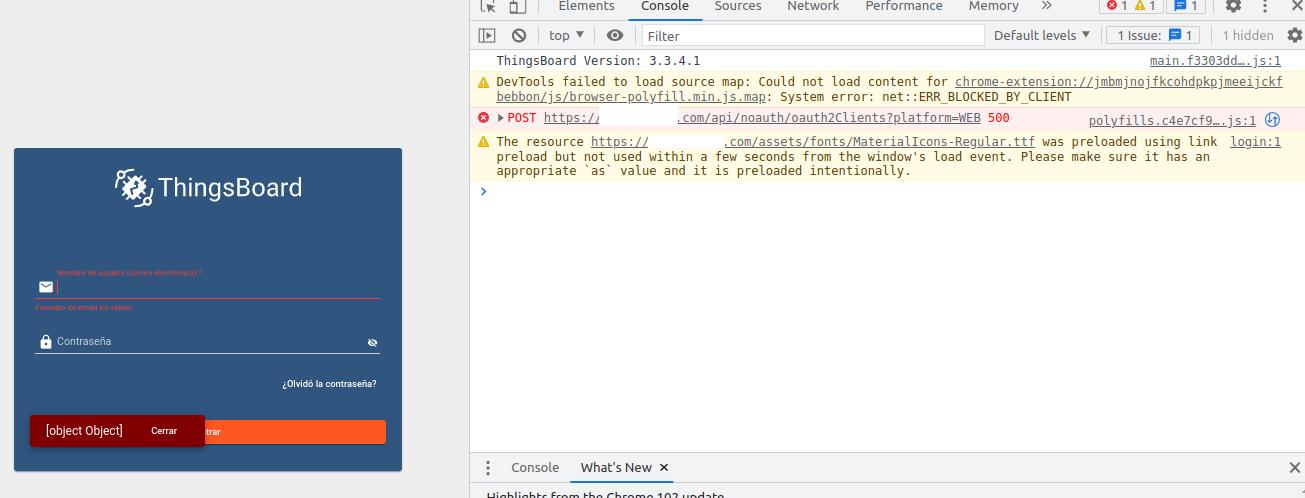Viewport: 1305px width, 498px height.
Task: Open the oauth2Clients POST request URL
Action: click(x=762, y=118)
